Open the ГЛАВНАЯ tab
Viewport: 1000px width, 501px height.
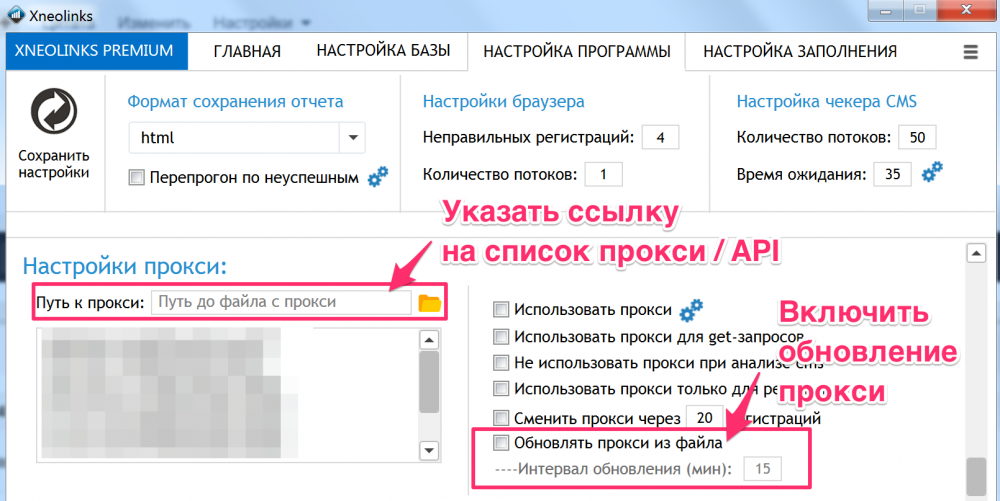pyautogui.click(x=247, y=52)
